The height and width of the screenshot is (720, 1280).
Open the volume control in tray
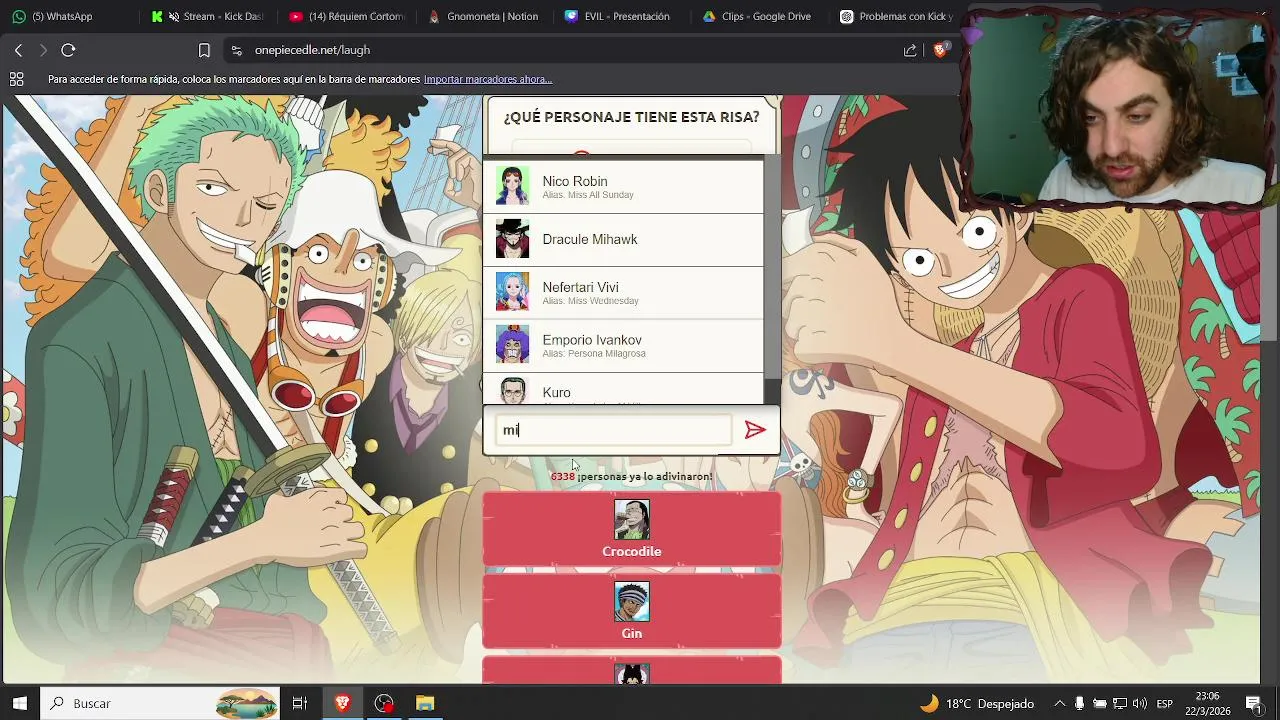[1140, 703]
